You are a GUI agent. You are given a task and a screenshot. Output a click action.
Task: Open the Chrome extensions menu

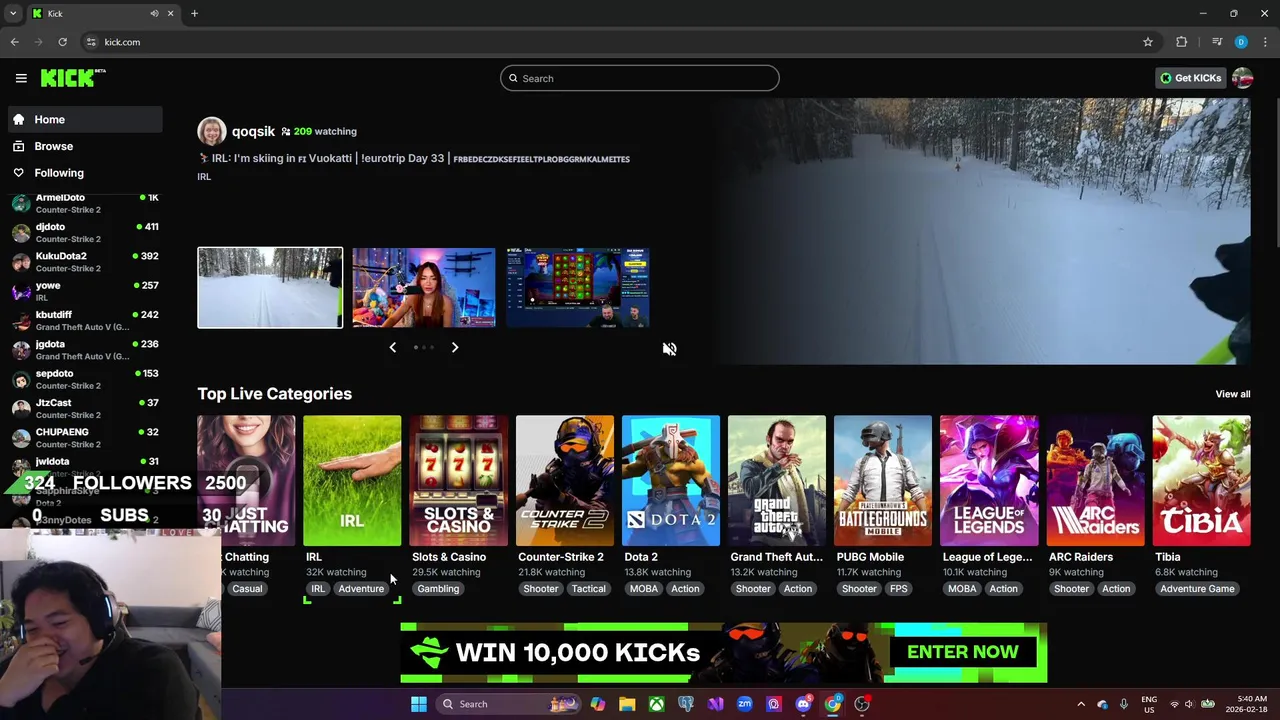[x=1182, y=42]
